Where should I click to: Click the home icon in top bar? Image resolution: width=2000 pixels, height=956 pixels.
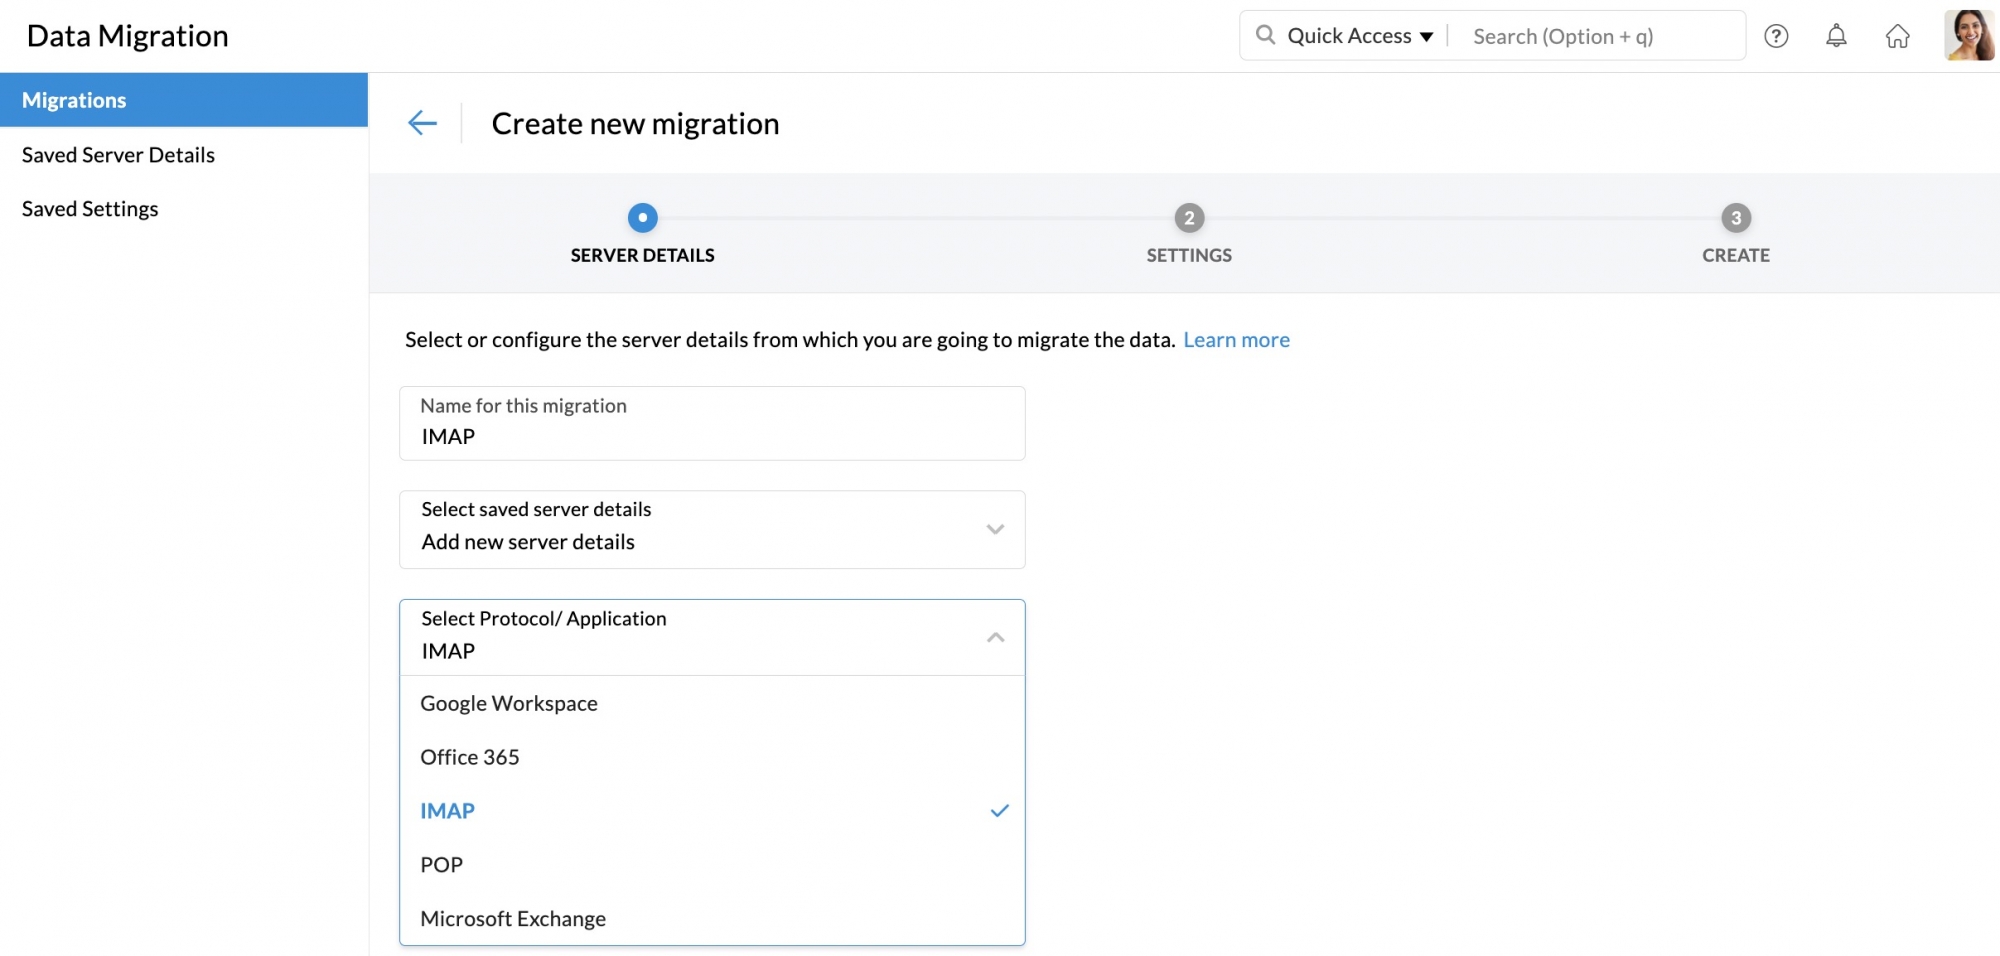tap(1898, 36)
